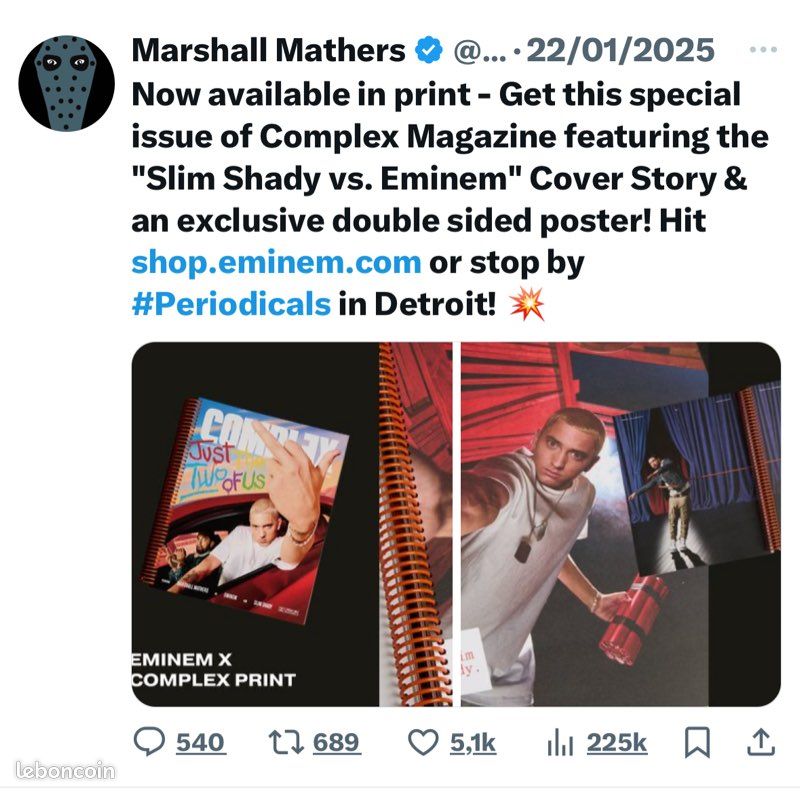800x794 pixels.
Task: Open the #Periodicals hashtag
Action: coord(231,304)
